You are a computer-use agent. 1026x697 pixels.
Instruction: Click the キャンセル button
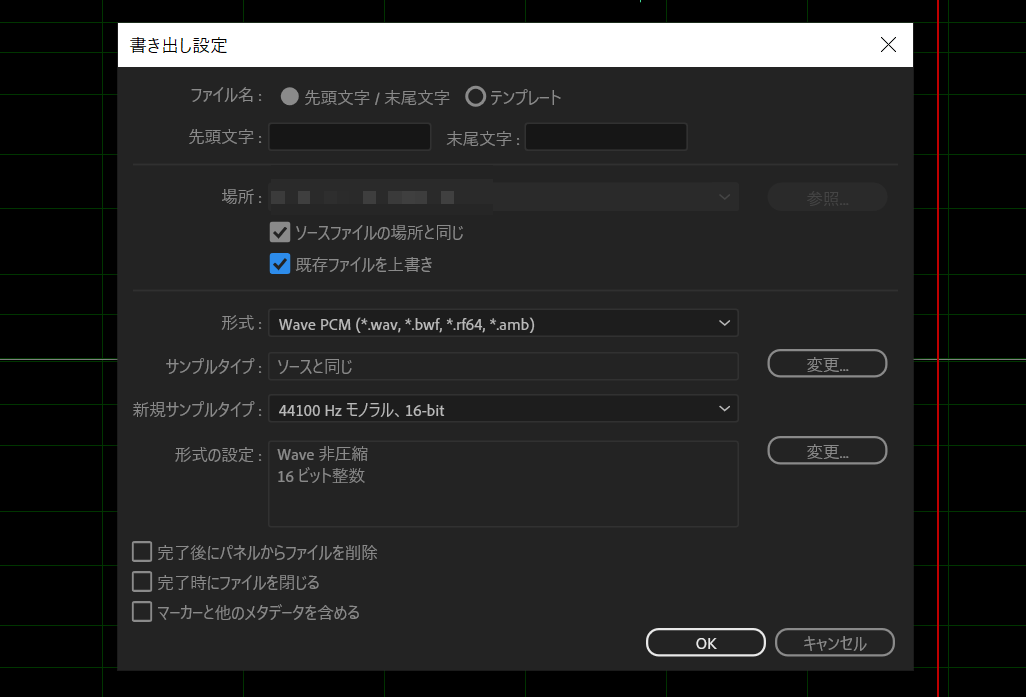pos(834,643)
